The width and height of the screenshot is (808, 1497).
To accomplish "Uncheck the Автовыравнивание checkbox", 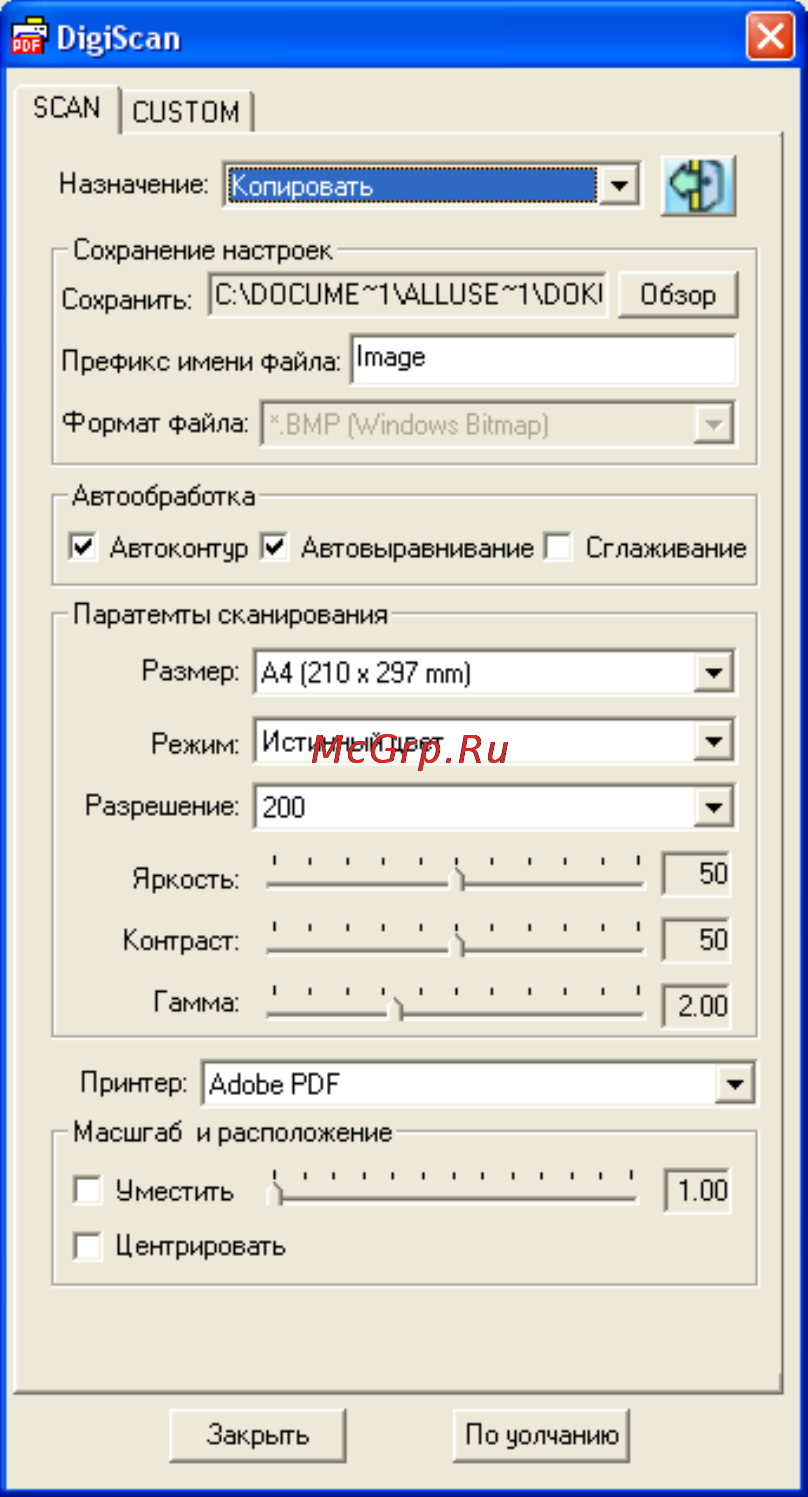I will tap(274, 548).
